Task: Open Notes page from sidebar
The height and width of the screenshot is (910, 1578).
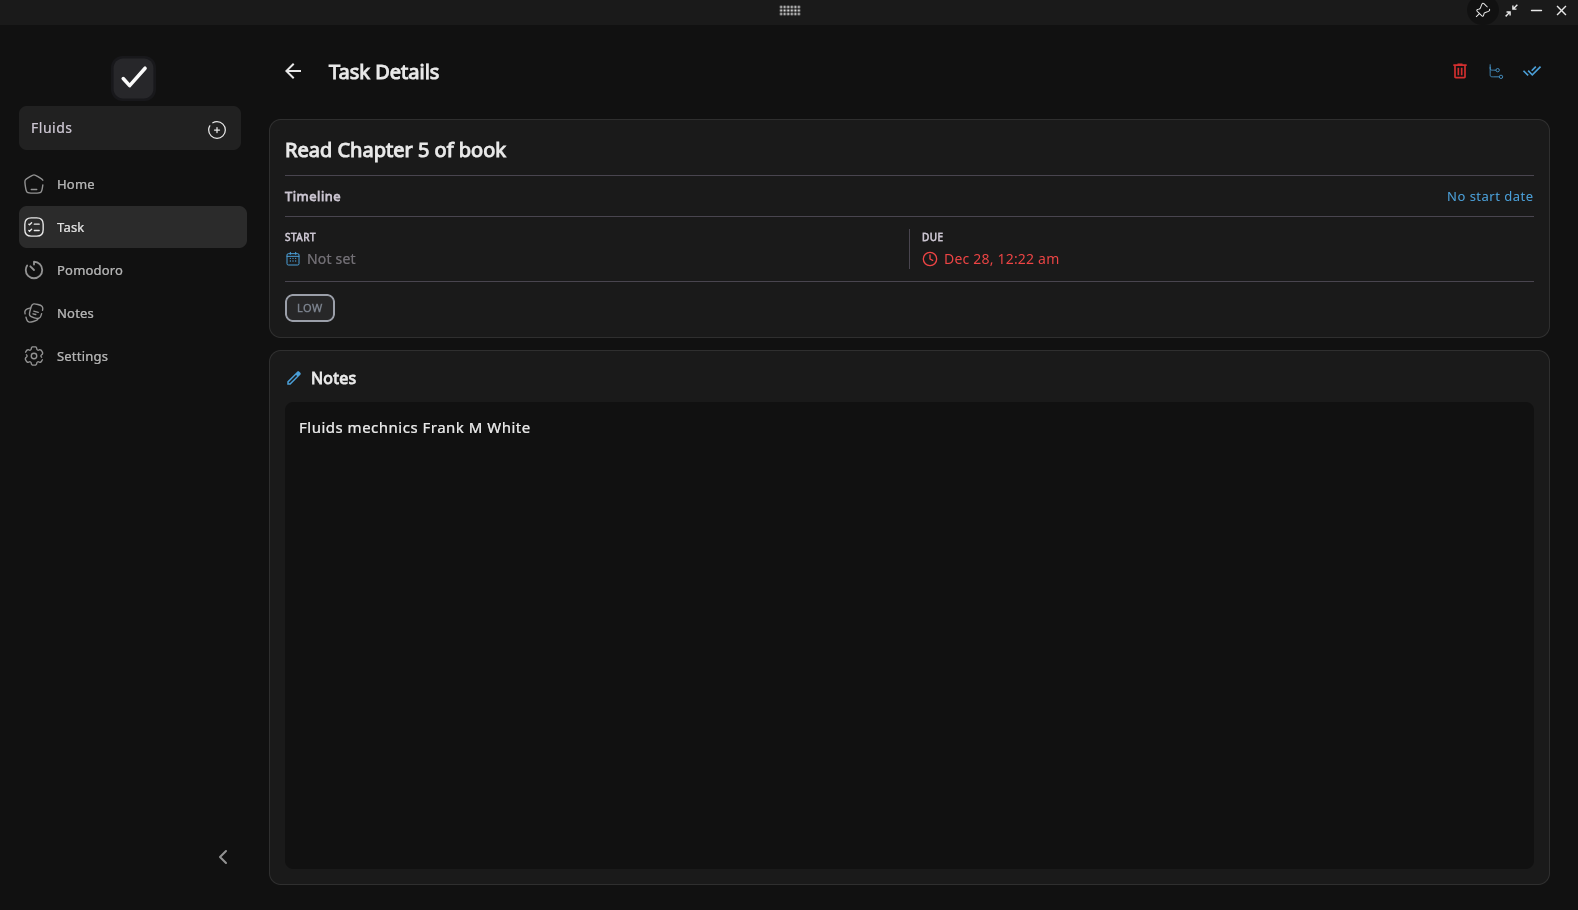Action: pos(133,313)
